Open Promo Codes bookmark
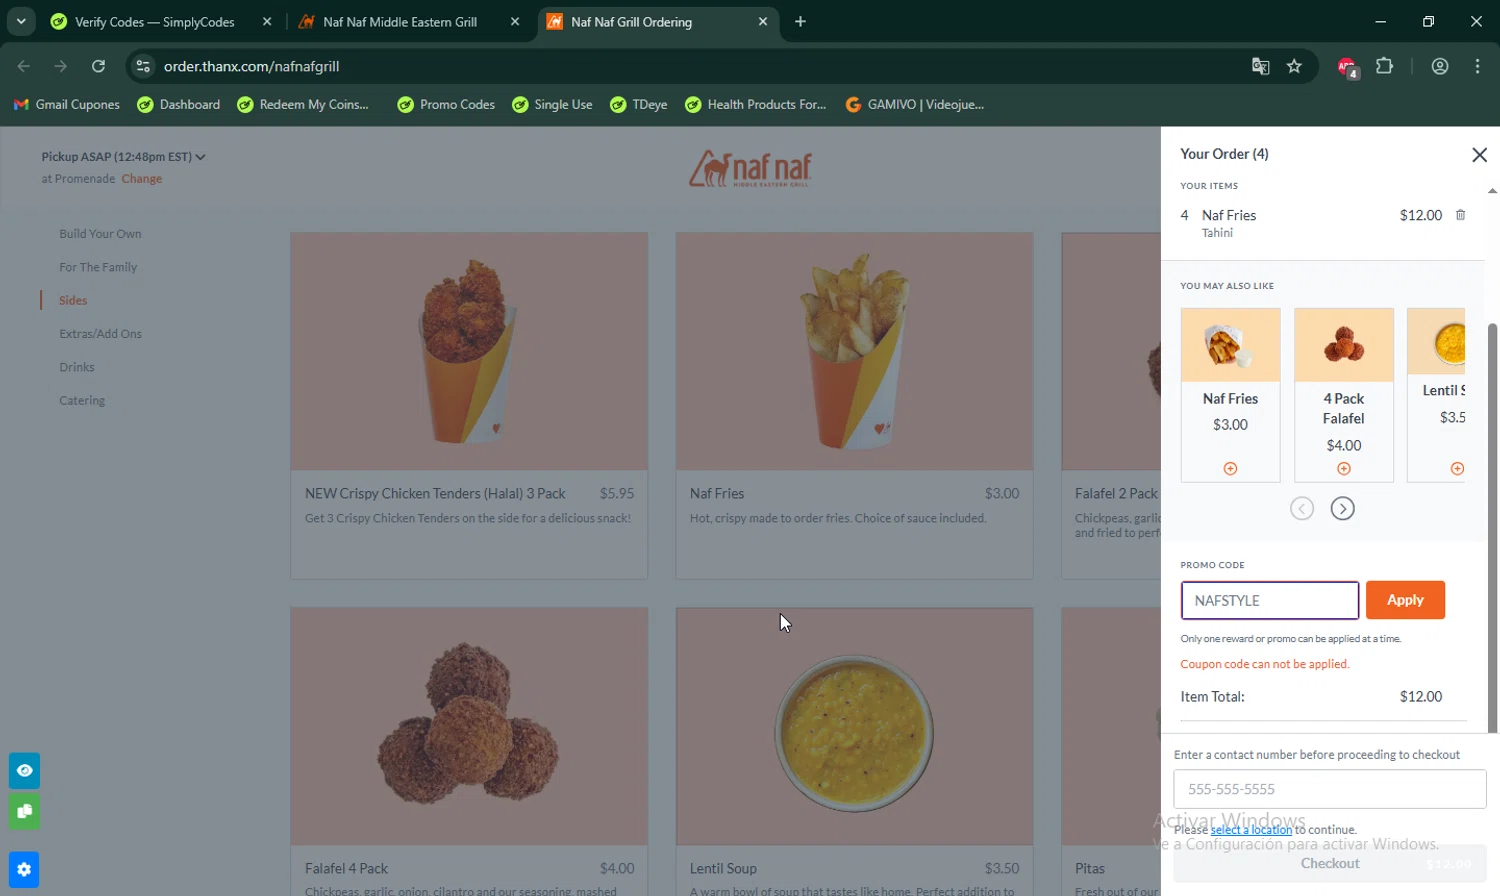The image size is (1500, 896). pos(446,105)
